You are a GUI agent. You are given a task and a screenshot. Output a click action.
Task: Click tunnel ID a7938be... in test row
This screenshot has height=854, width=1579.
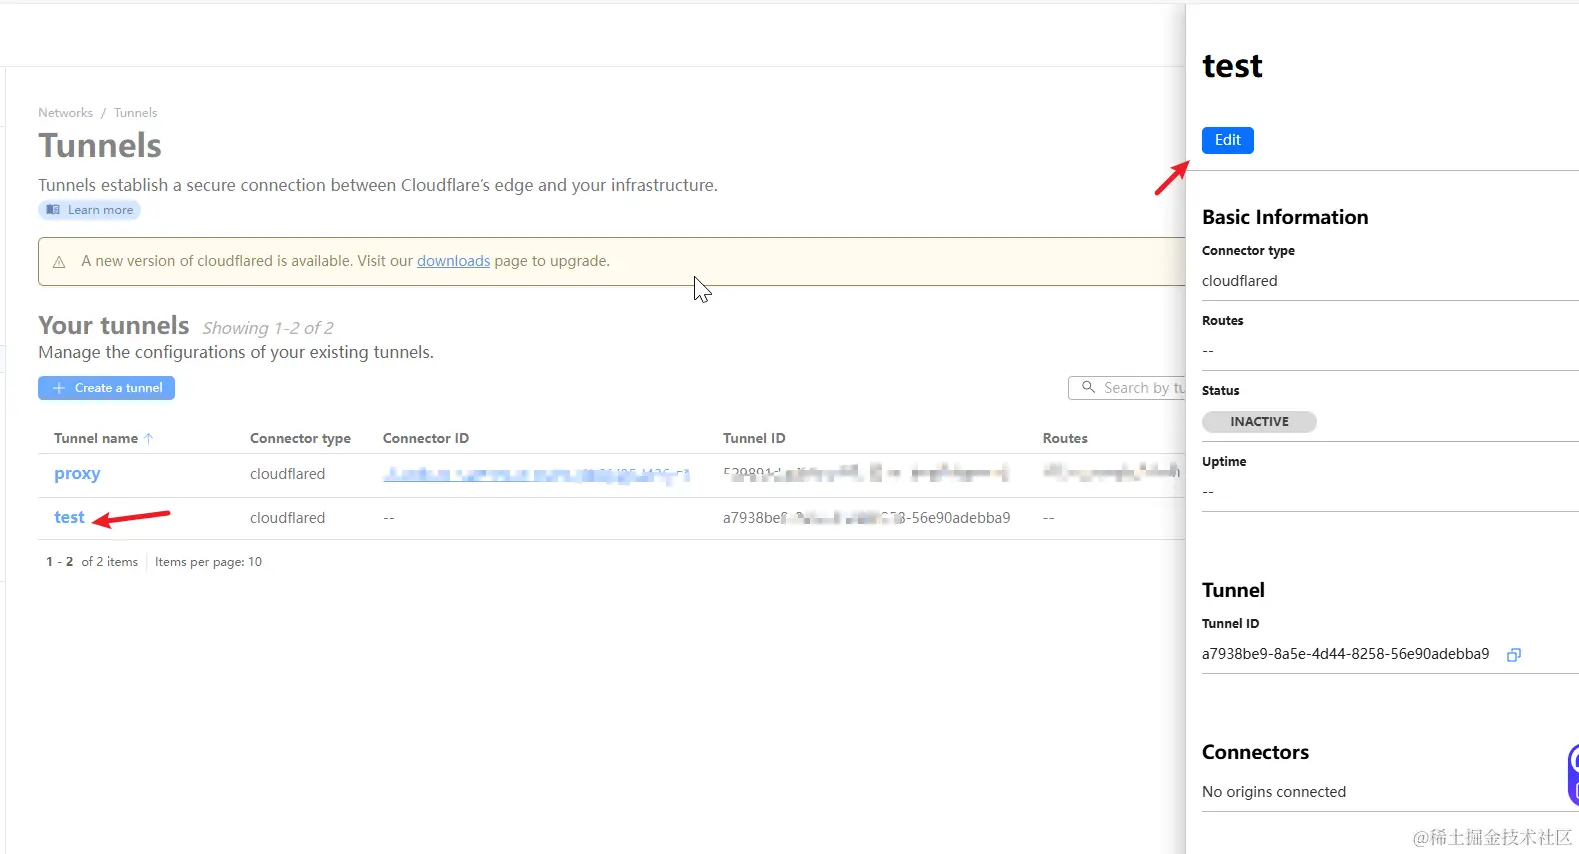866,518
